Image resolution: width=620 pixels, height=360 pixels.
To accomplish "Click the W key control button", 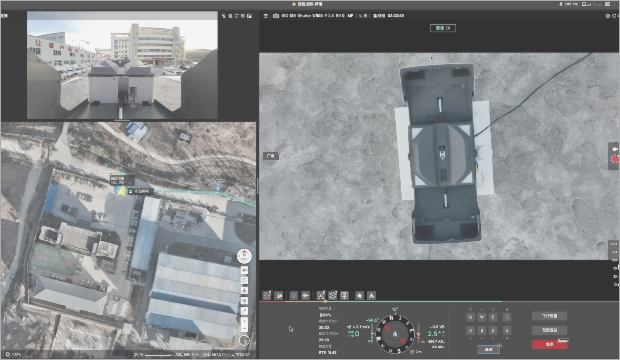I will click(x=482, y=317).
